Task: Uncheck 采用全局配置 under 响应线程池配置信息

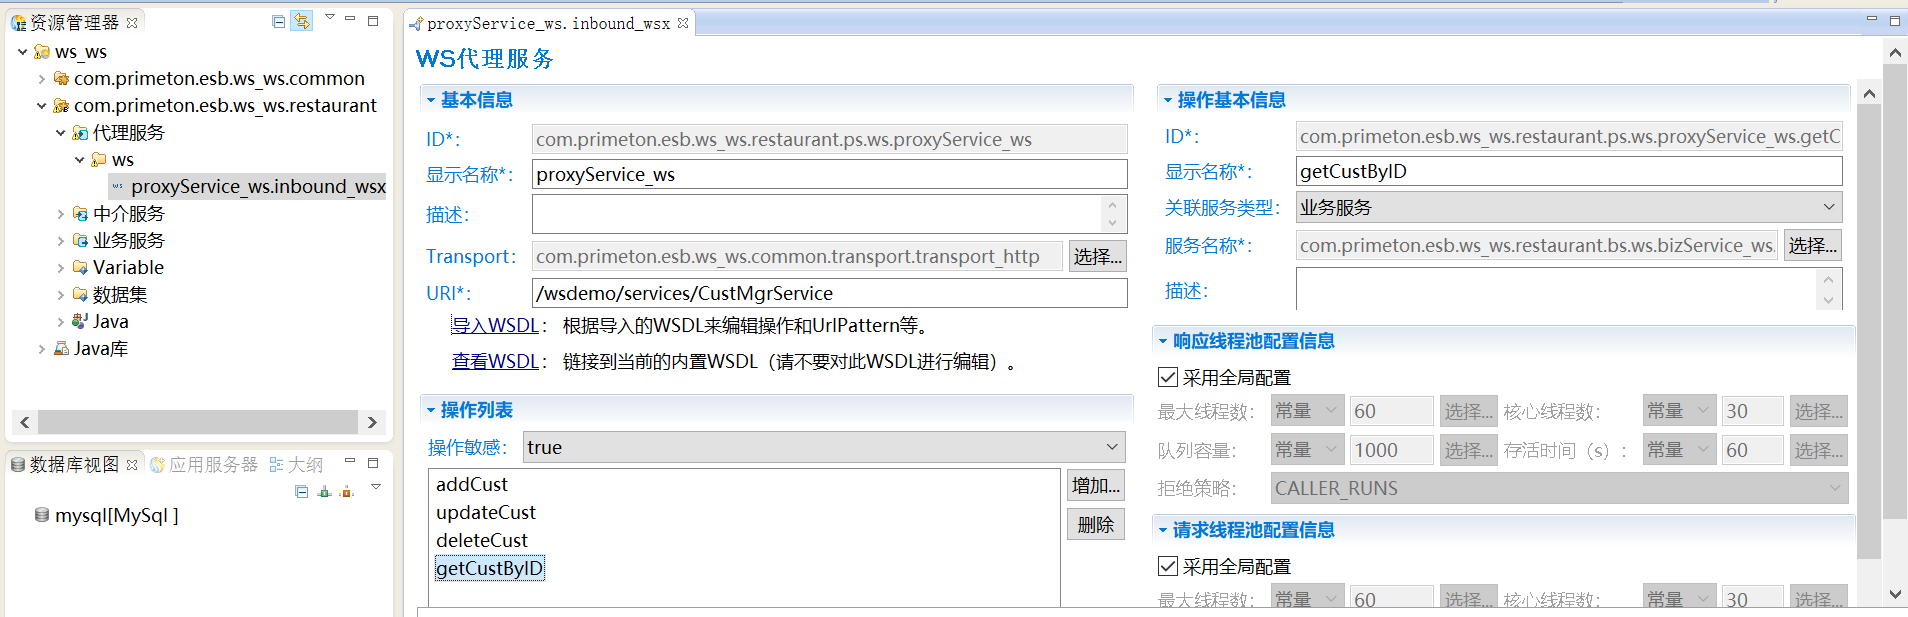Action: pos(1167,377)
